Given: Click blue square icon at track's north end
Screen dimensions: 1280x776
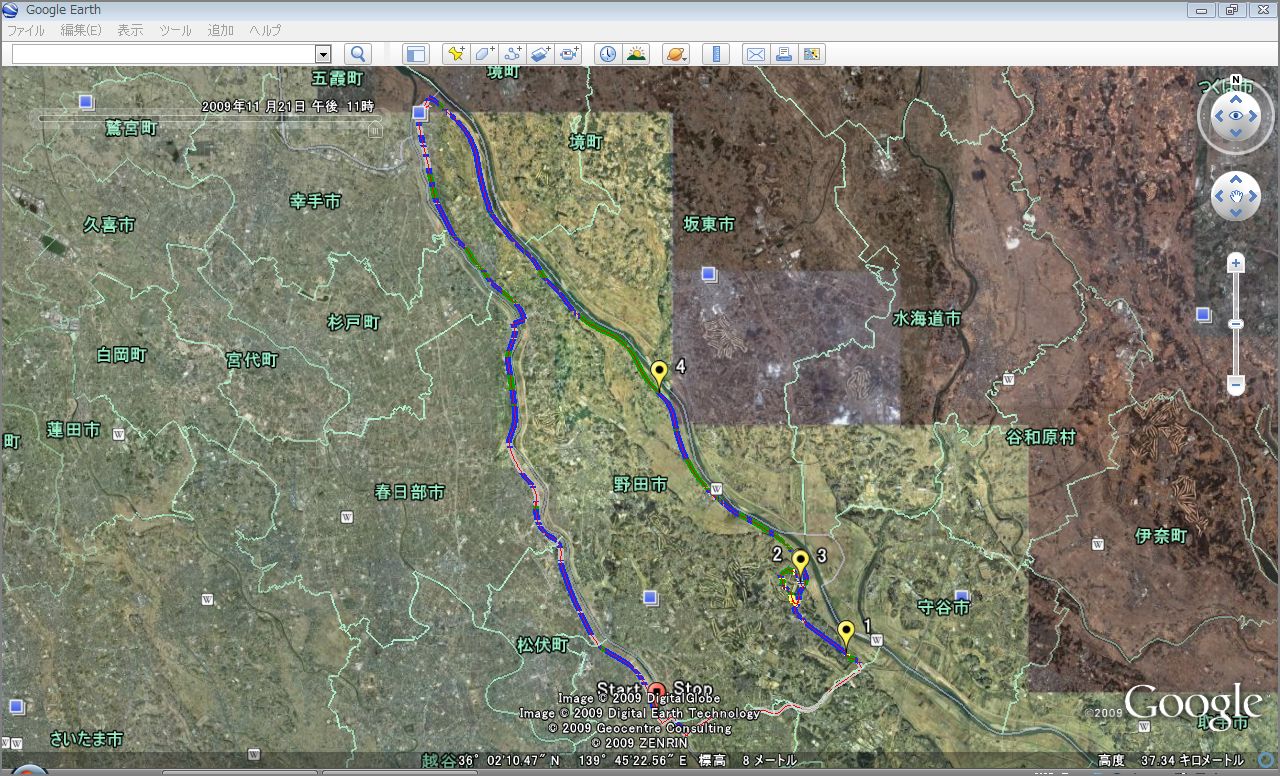Looking at the screenshot, I should (420, 114).
